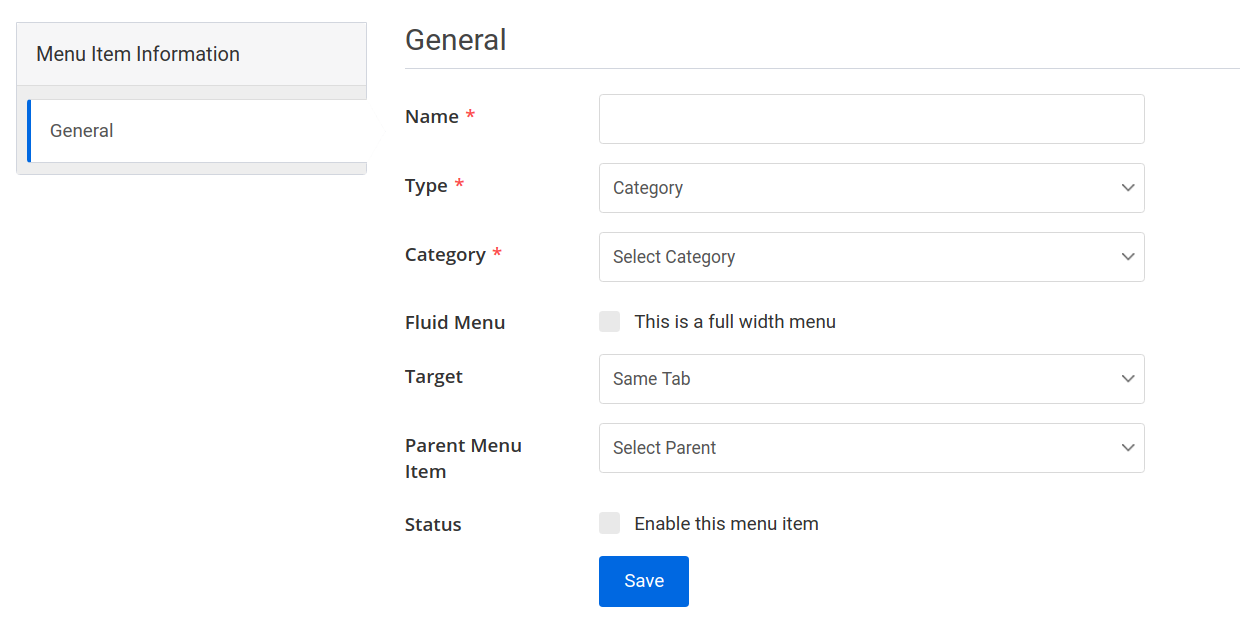The height and width of the screenshot is (630, 1240).
Task: Click the Status field label
Action: click(x=433, y=523)
